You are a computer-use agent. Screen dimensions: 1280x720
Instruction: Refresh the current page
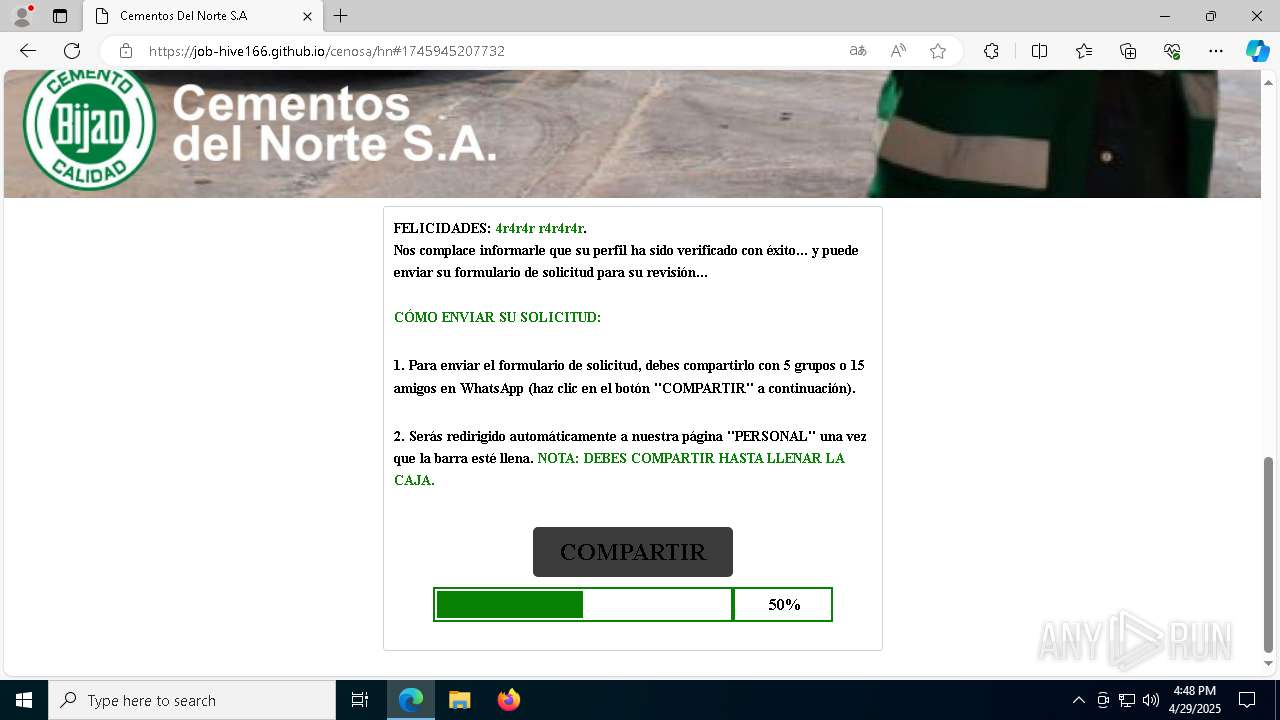point(72,51)
